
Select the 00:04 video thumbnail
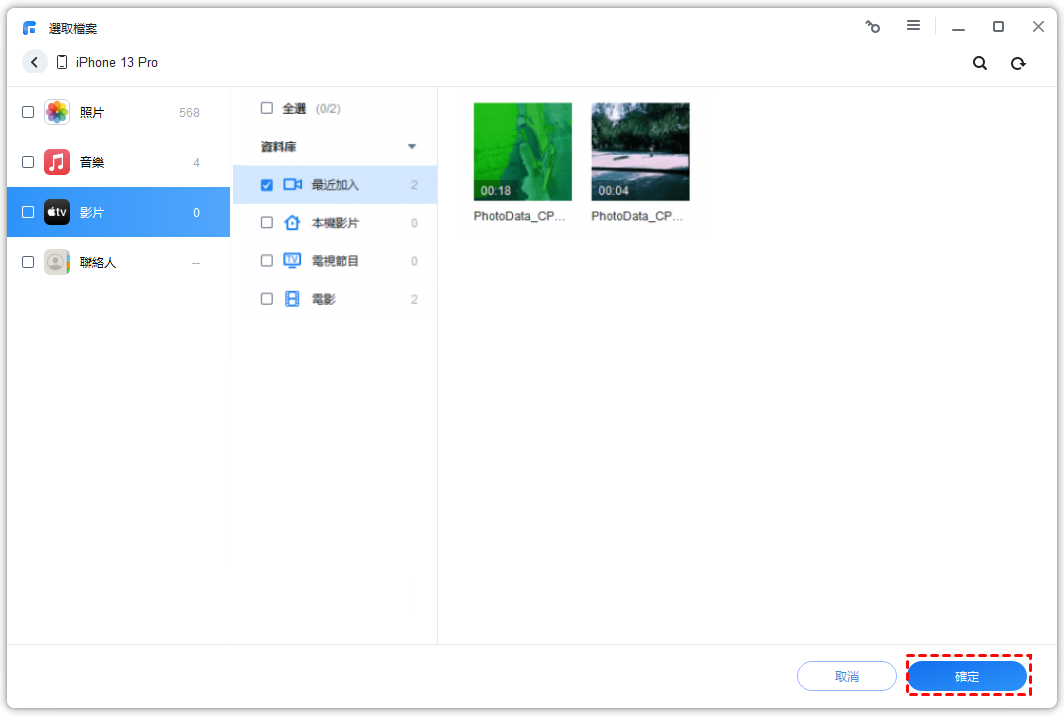pos(640,152)
